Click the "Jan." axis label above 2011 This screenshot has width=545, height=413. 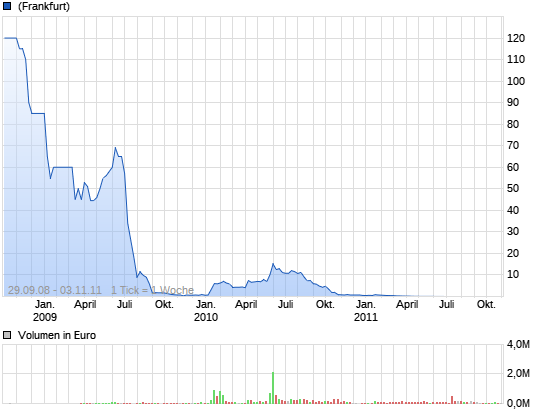[x=366, y=305]
